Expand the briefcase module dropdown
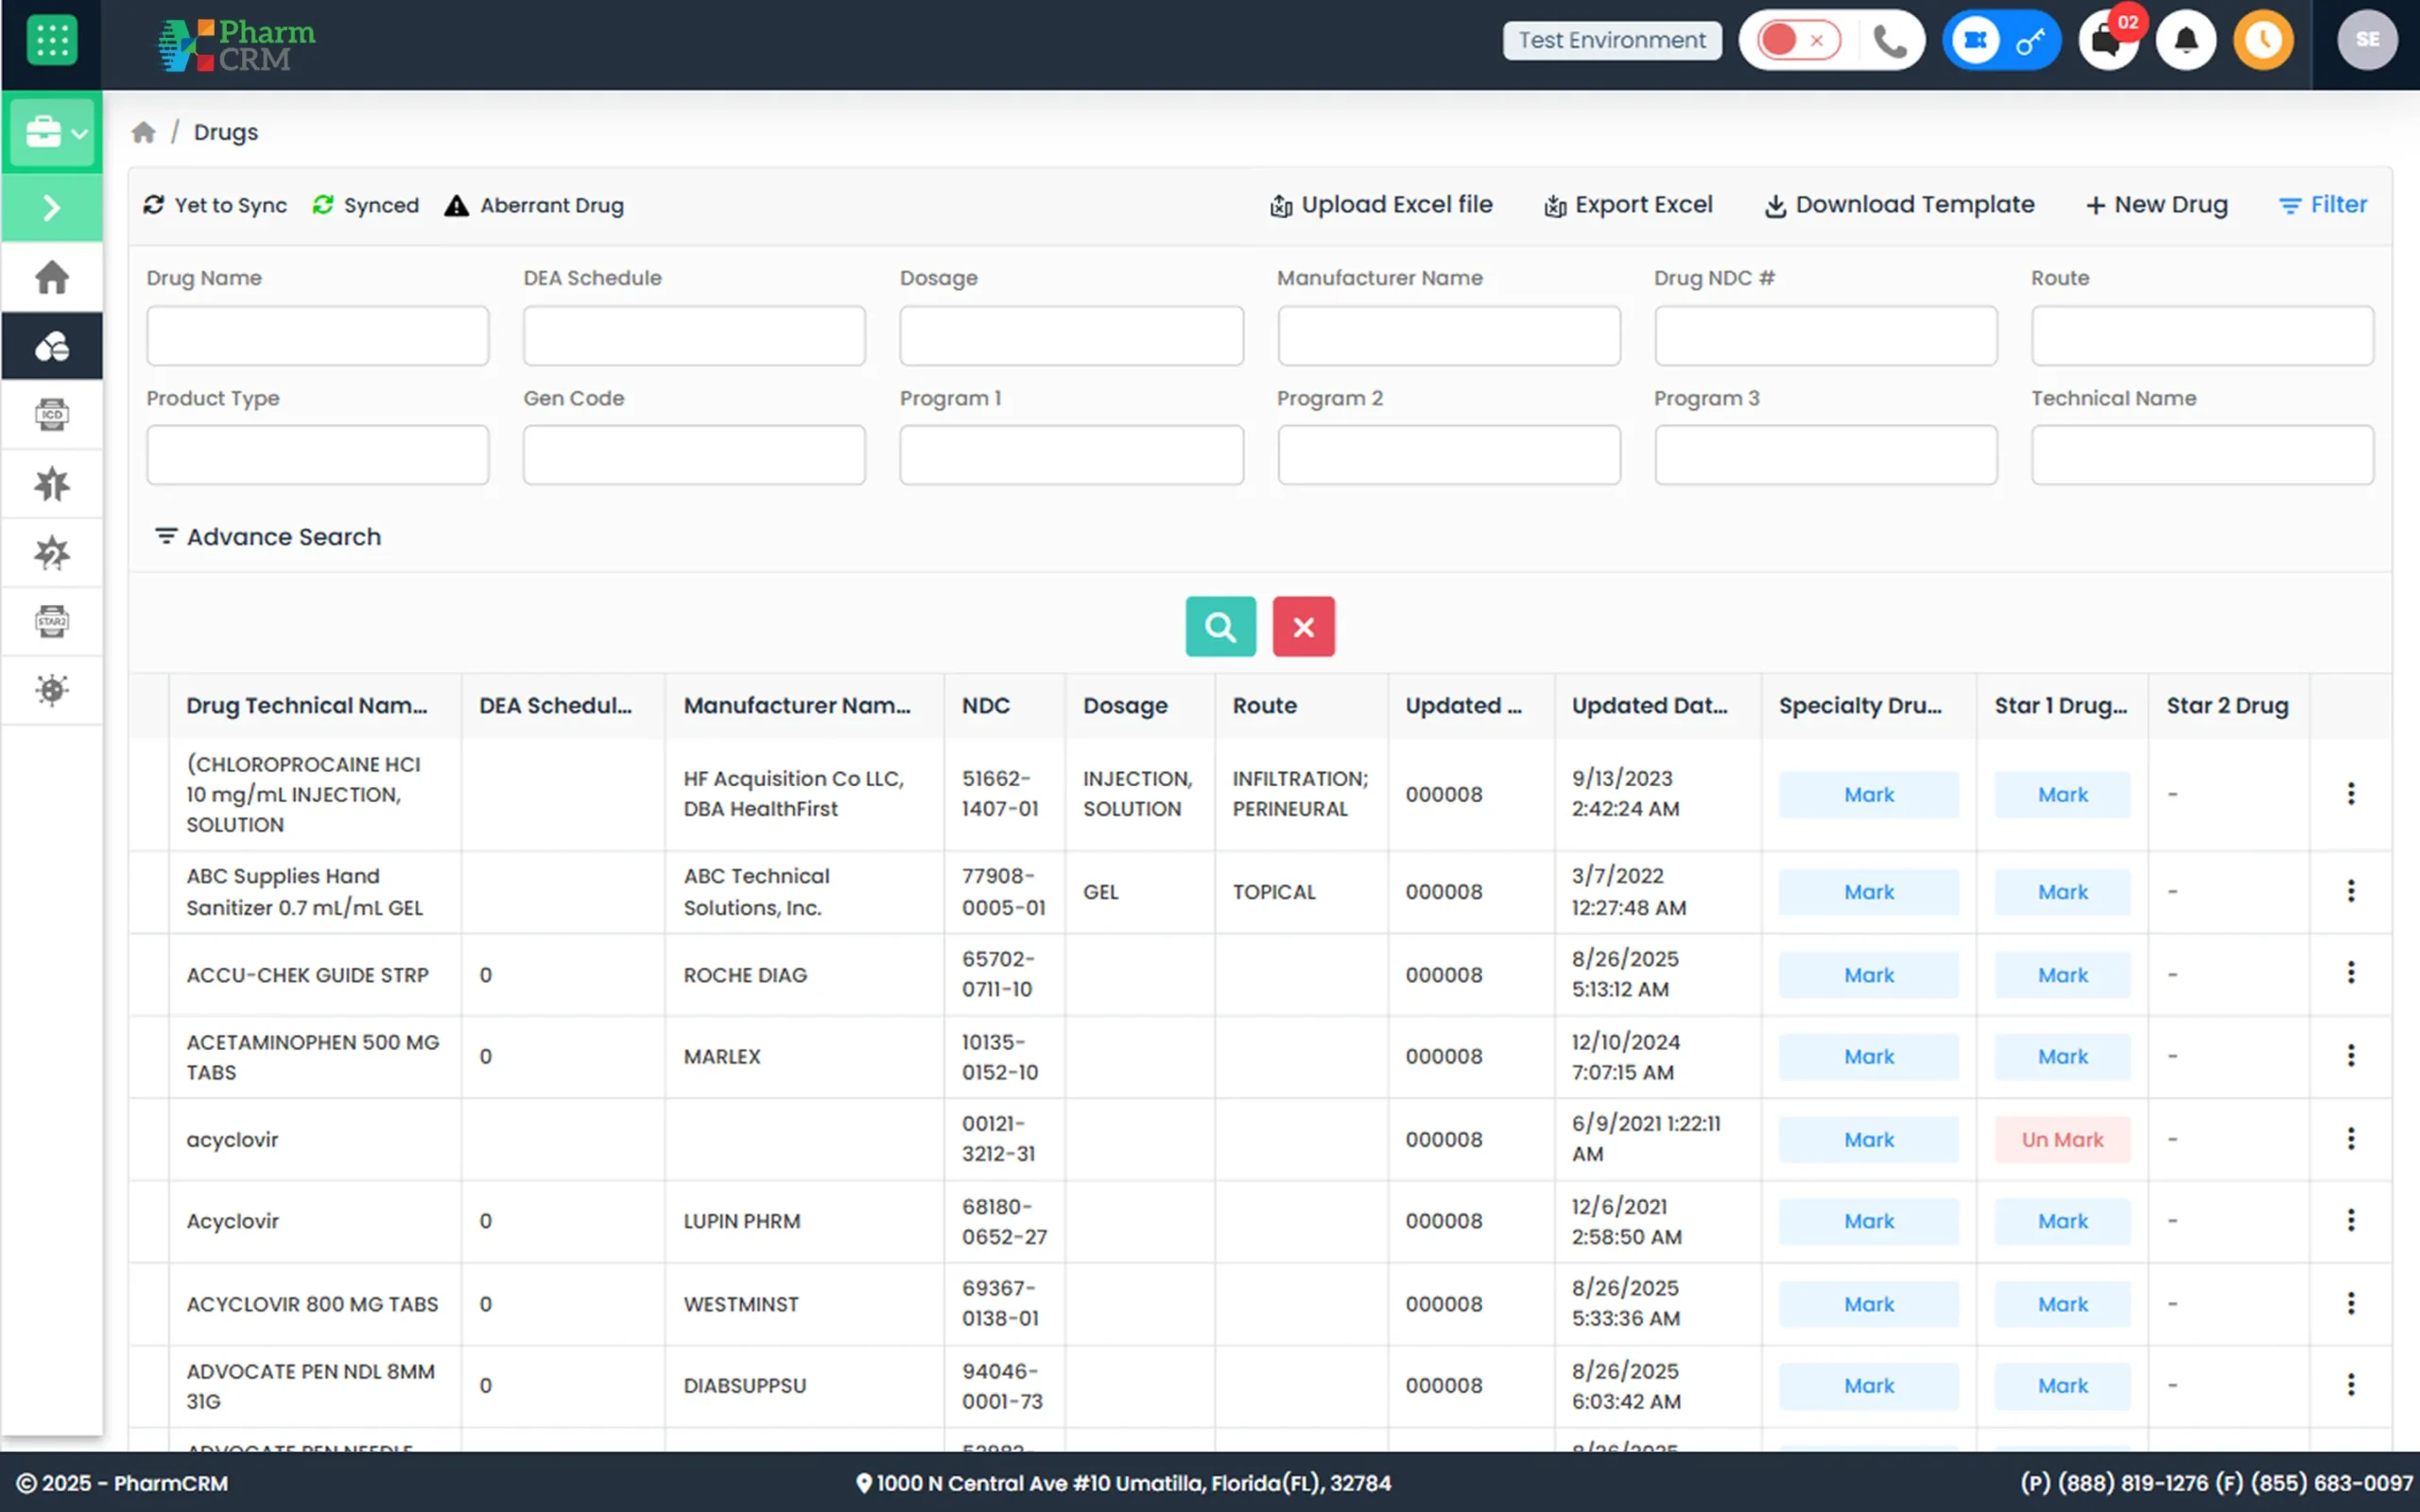The image size is (2420, 1512). pyautogui.click(x=52, y=132)
